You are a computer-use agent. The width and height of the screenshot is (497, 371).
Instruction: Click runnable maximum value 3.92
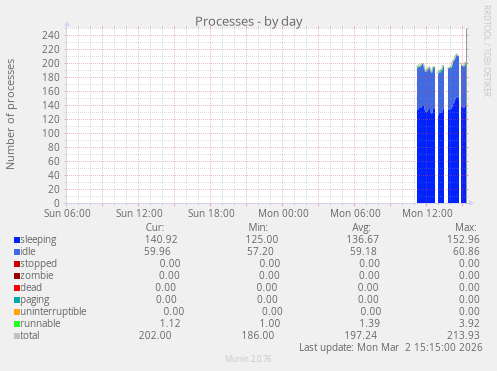[x=469, y=323]
